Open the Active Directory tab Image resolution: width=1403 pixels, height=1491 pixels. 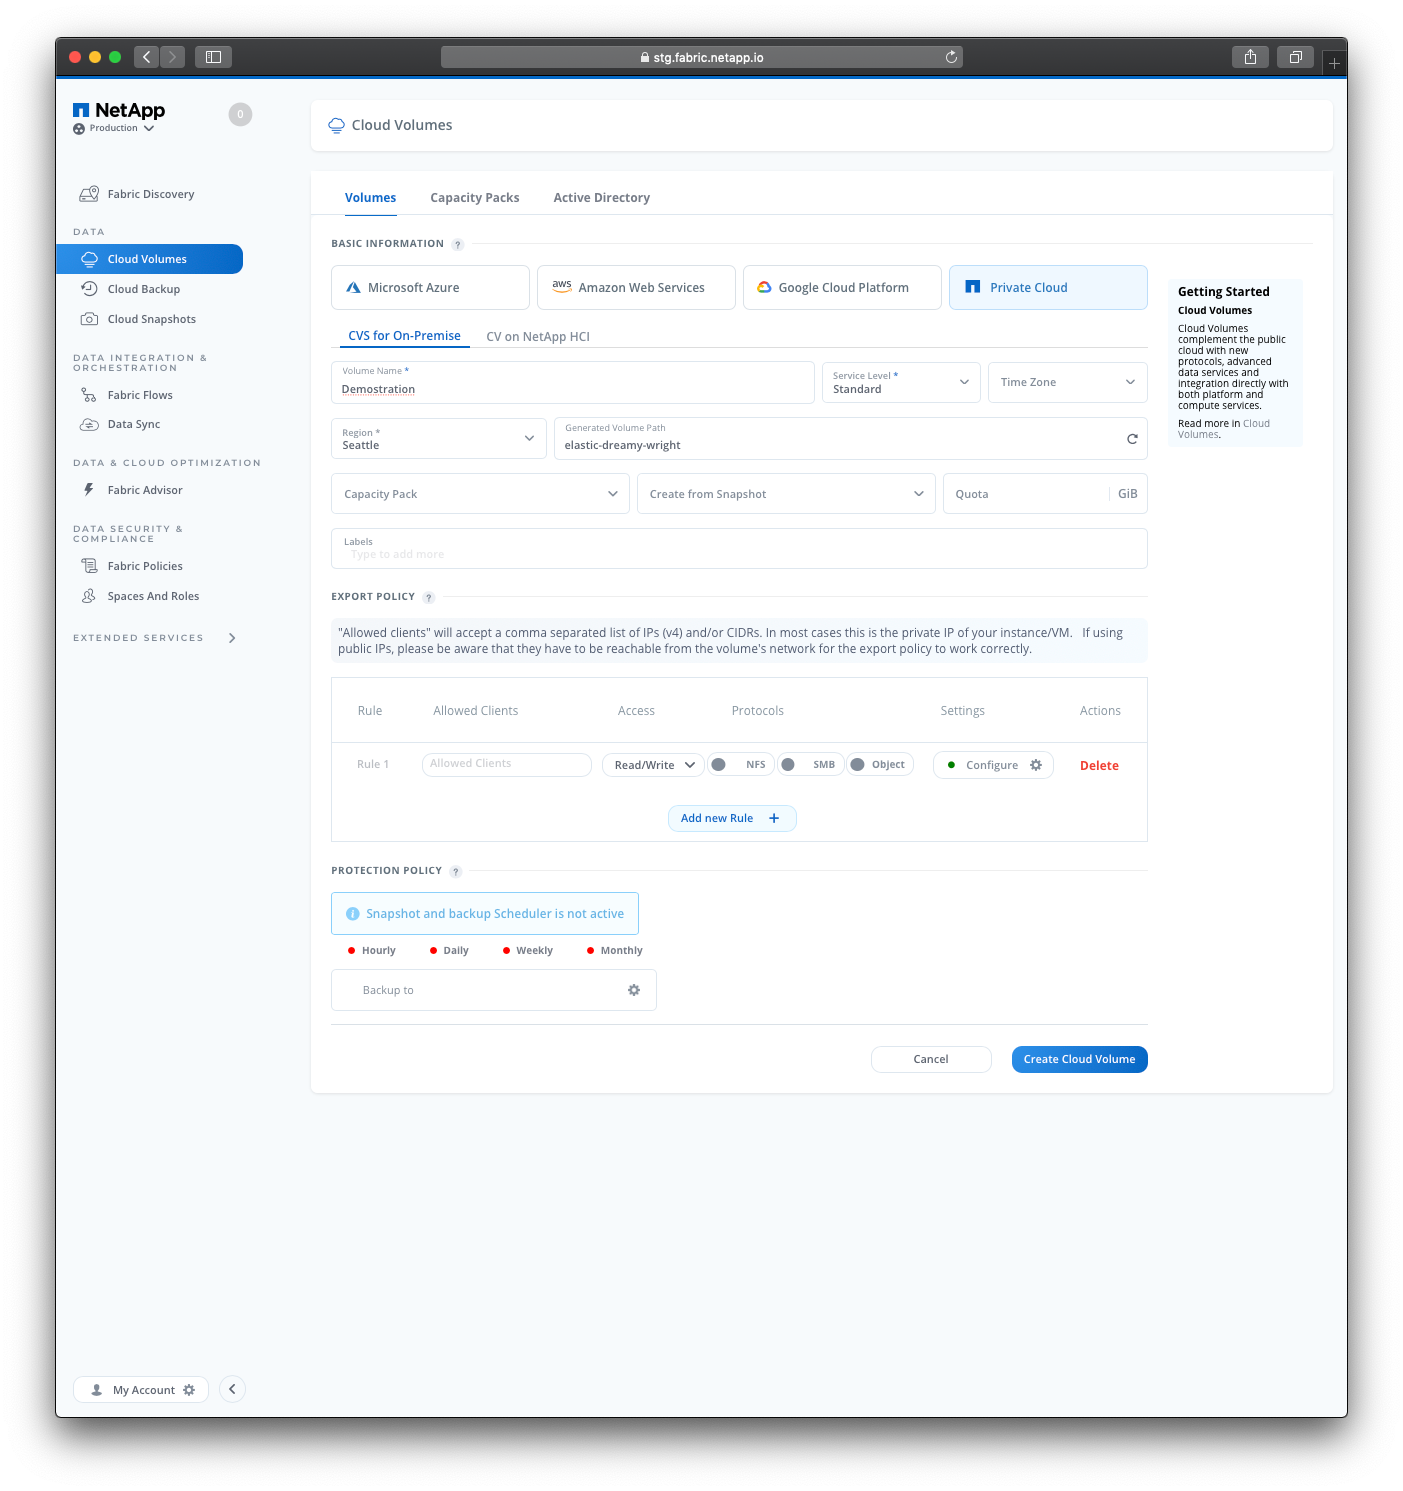(x=601, y=197)
